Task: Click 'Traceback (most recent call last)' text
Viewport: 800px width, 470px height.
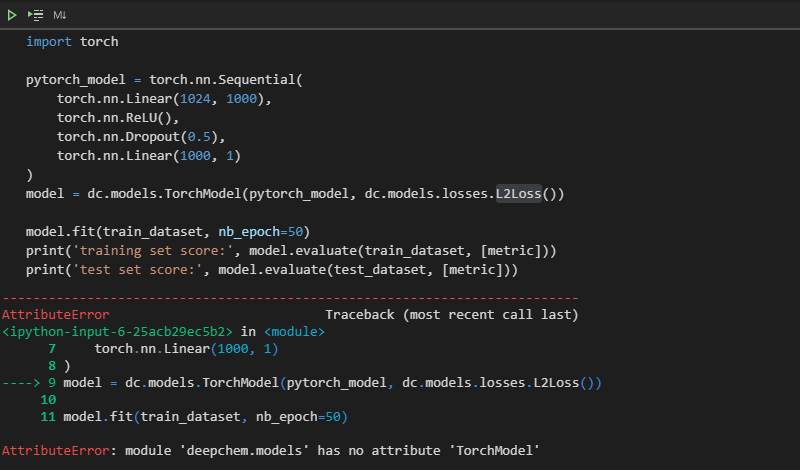Action: 452,314
